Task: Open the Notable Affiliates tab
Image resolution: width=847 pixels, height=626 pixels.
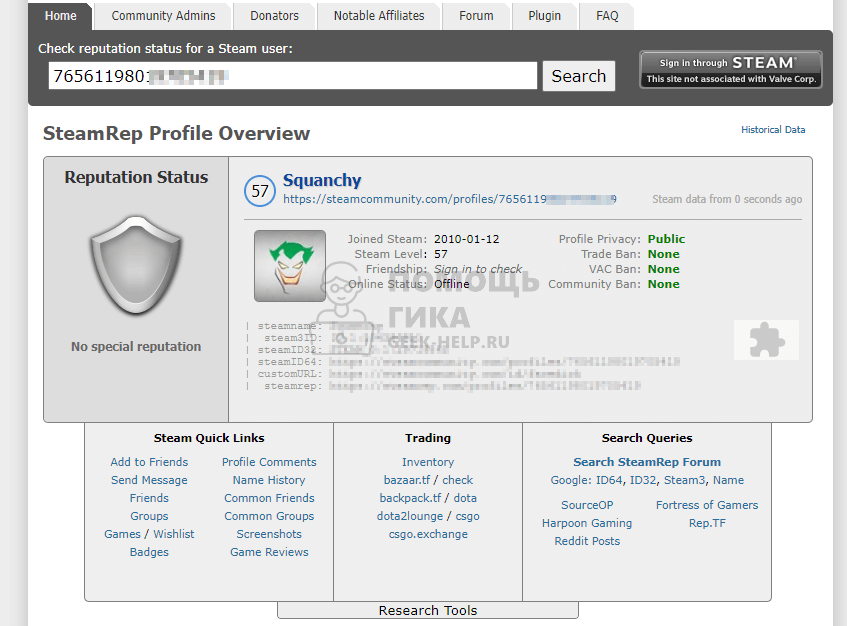Action: coord(379,16)
